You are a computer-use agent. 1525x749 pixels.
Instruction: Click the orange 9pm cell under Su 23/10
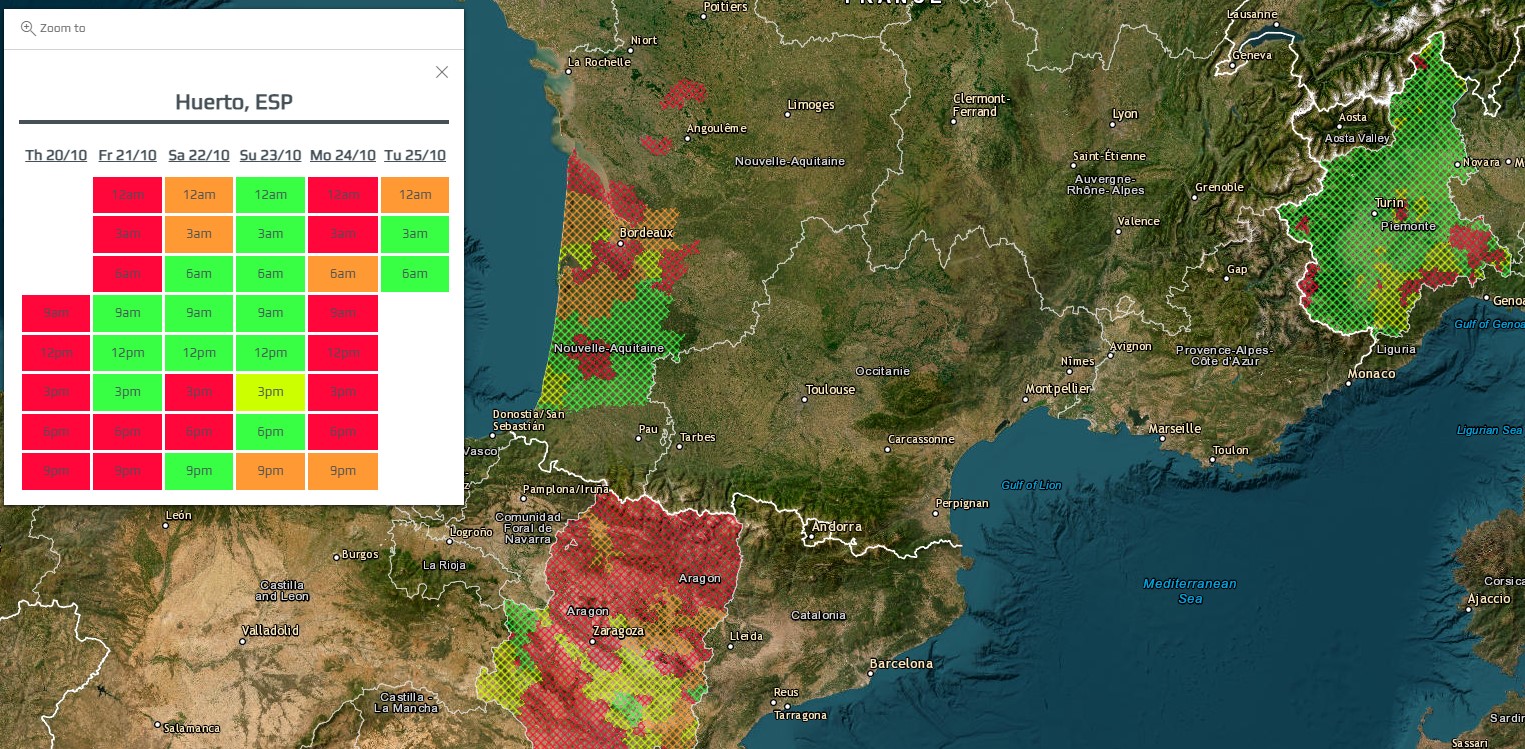tap(270, 471)
